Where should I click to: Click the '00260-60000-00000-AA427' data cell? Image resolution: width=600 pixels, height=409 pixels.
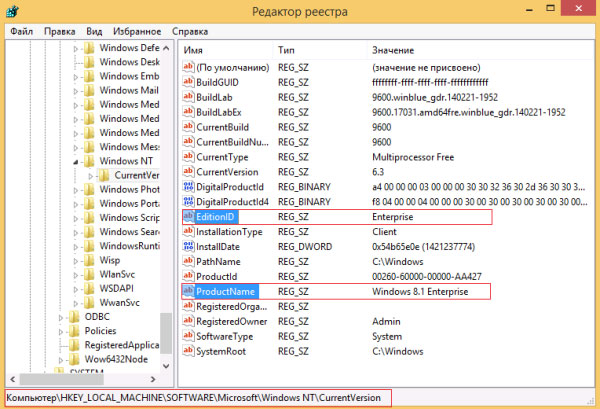click(427, 276)
